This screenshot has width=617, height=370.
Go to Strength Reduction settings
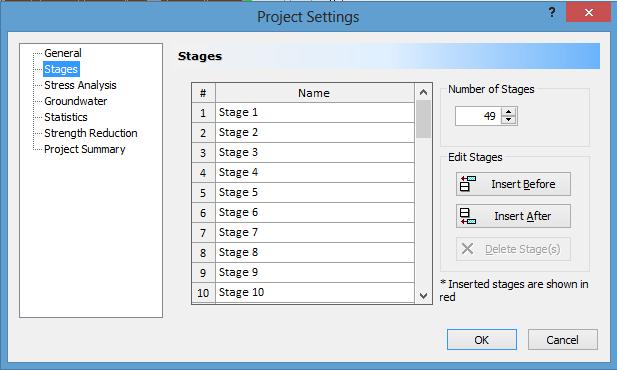point(91,133)
